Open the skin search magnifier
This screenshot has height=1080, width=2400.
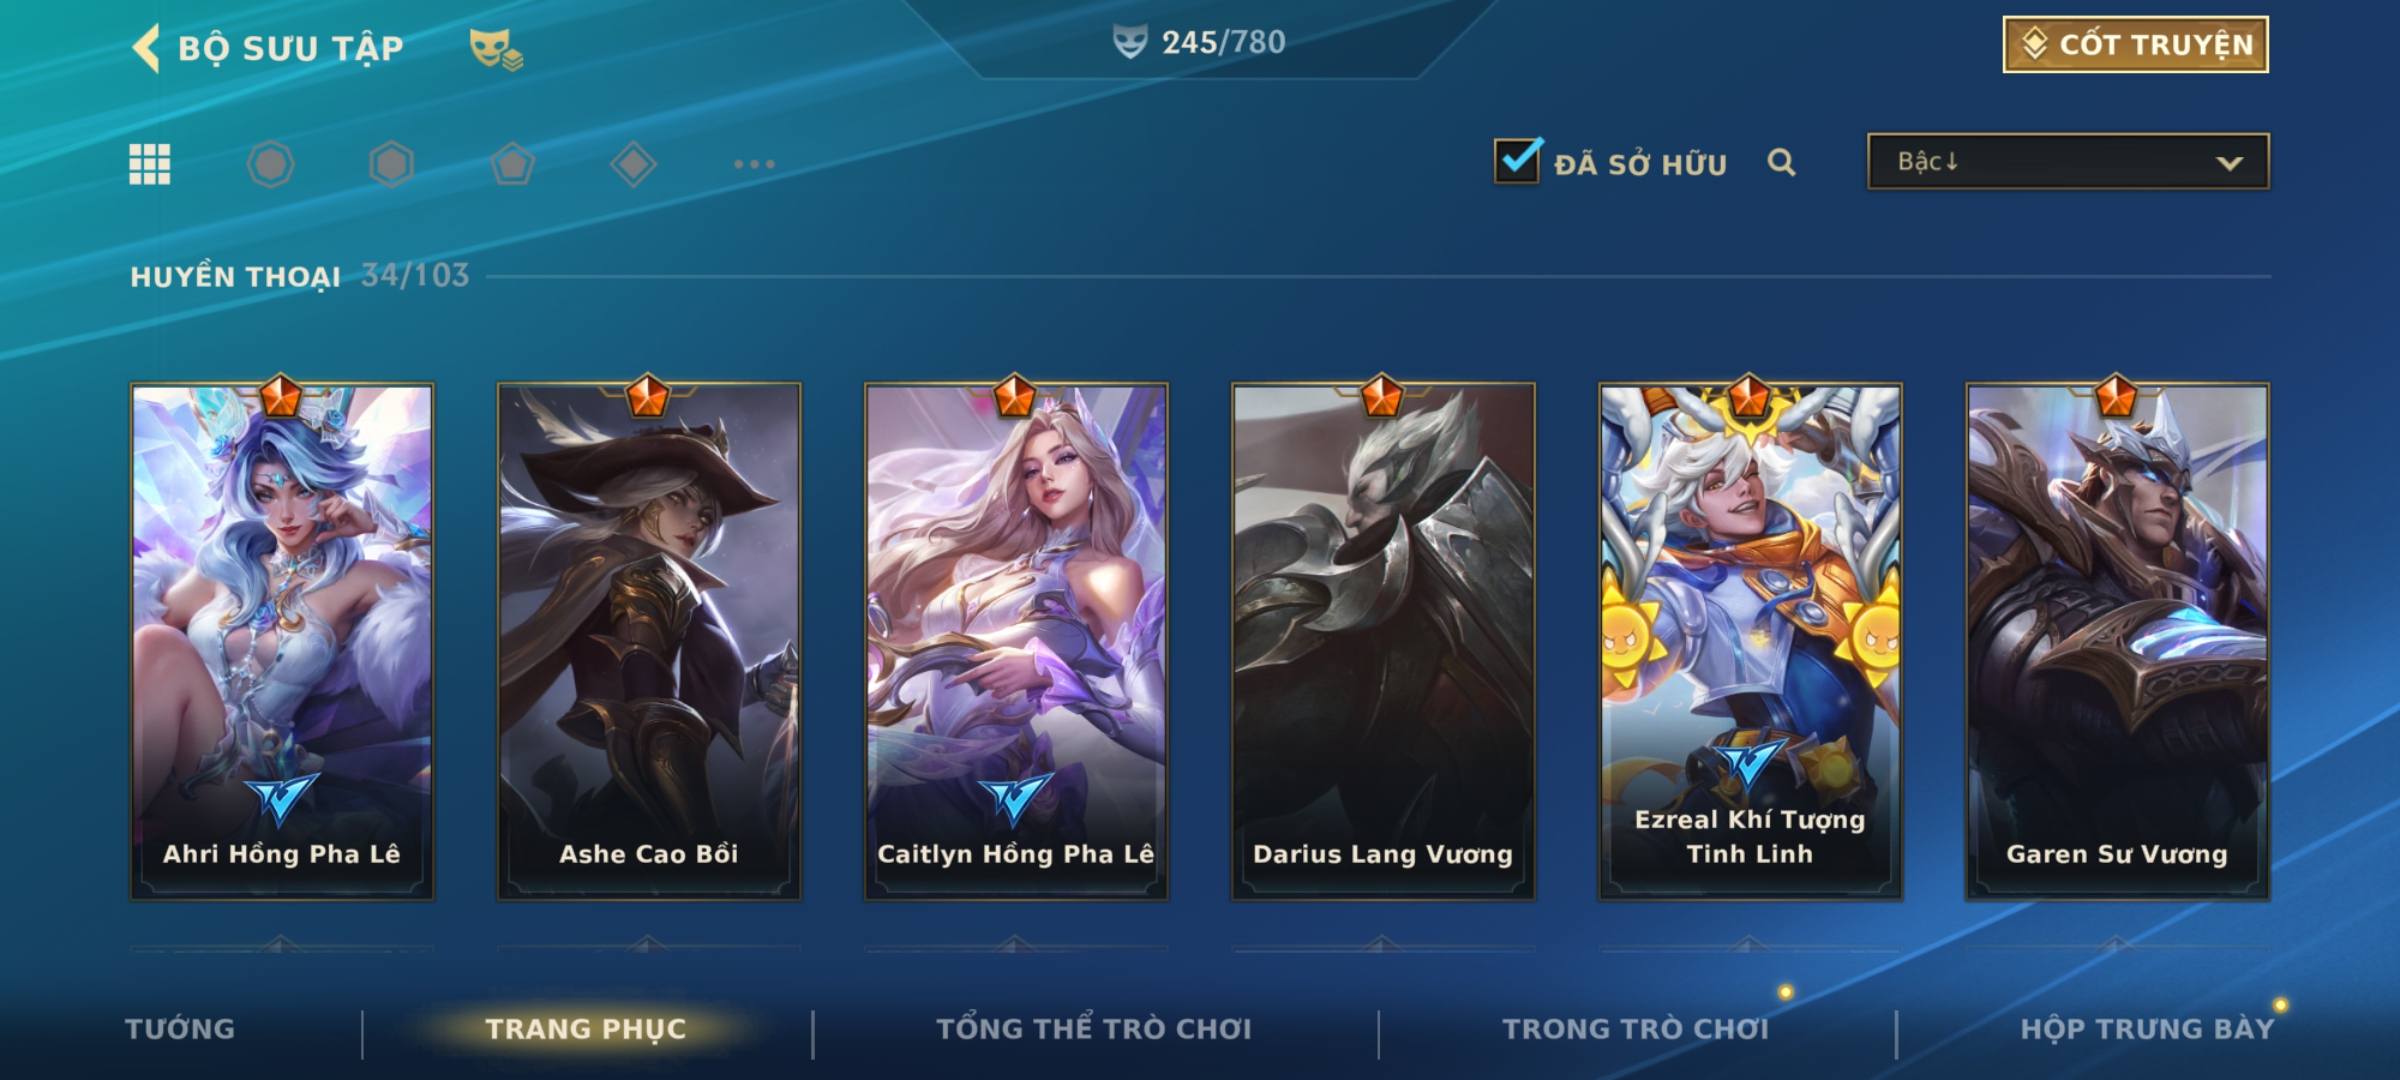pyautogui.click(x=1781, y=163)
